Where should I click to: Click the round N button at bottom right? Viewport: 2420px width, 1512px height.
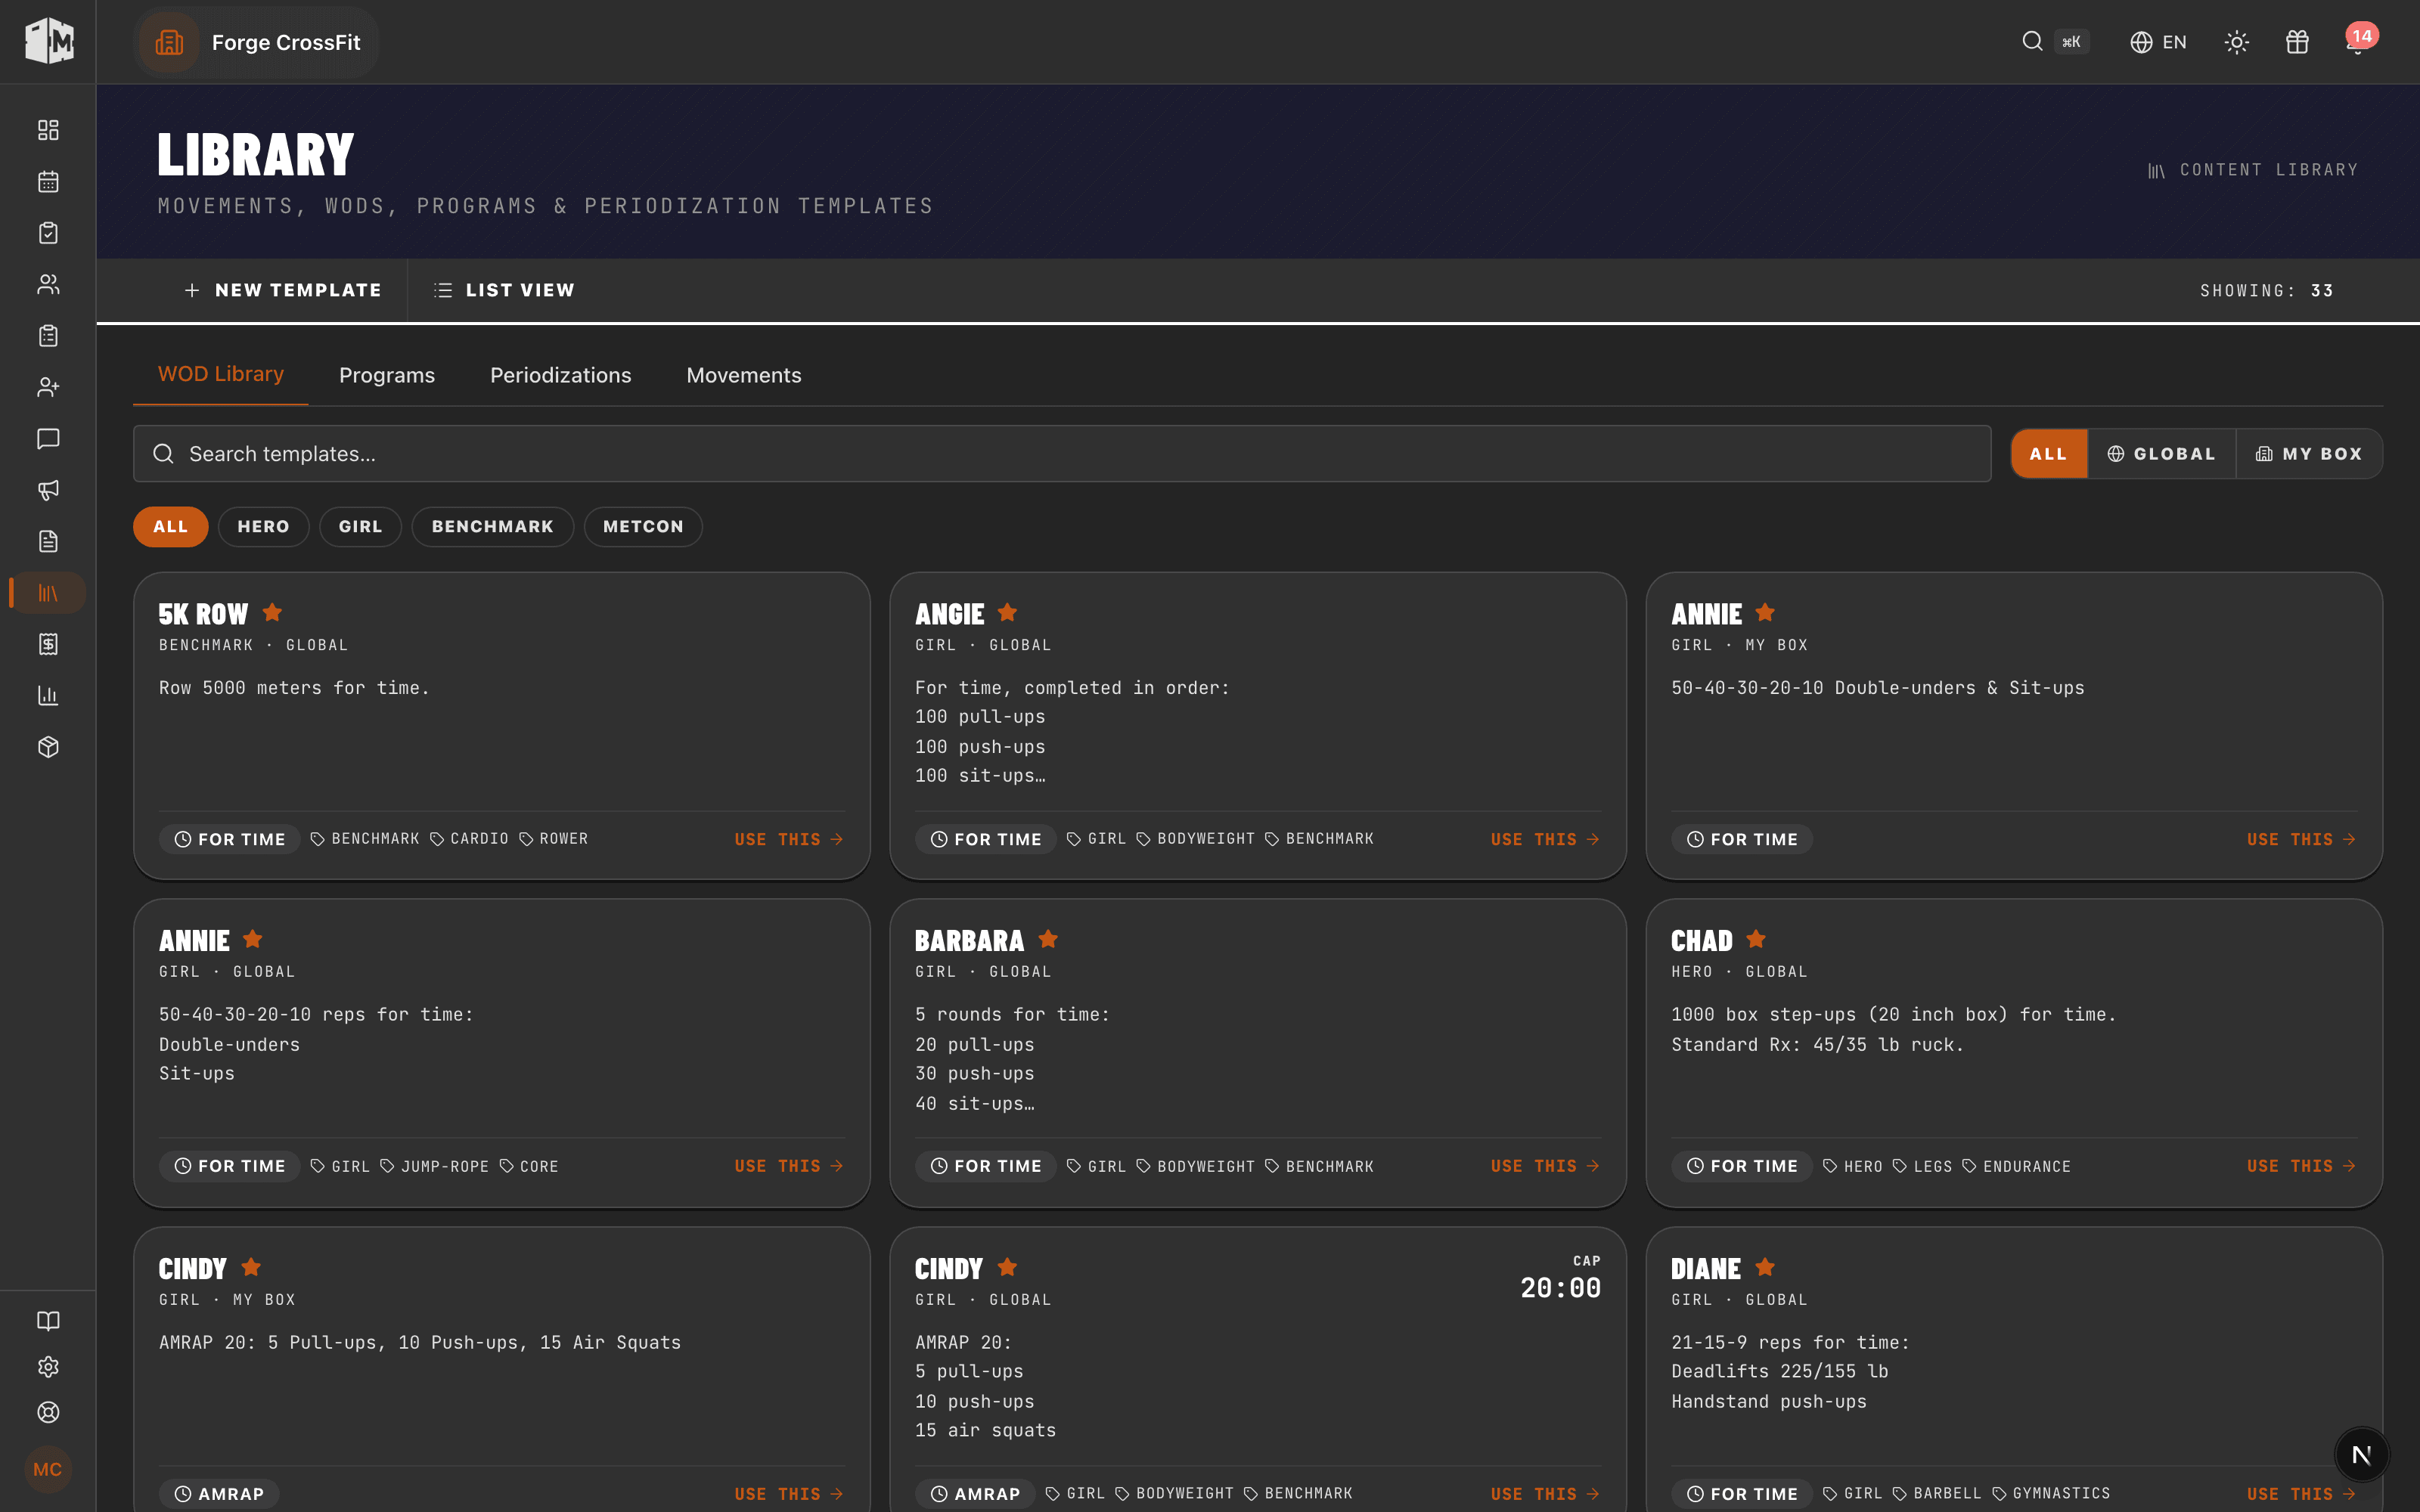pos(2361,1455)
